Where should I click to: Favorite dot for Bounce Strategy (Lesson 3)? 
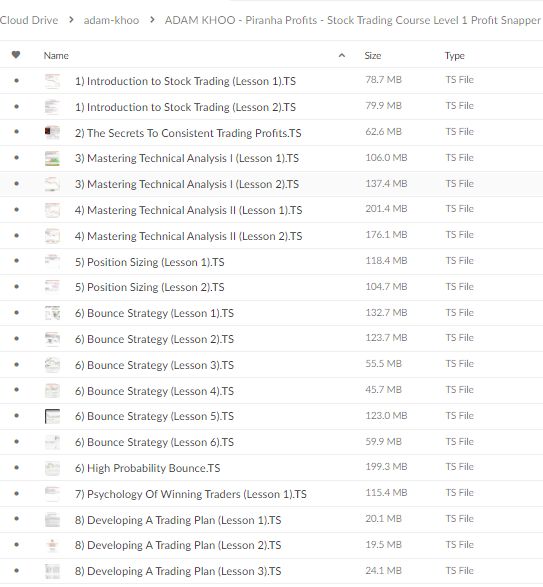tap(16, 364)
